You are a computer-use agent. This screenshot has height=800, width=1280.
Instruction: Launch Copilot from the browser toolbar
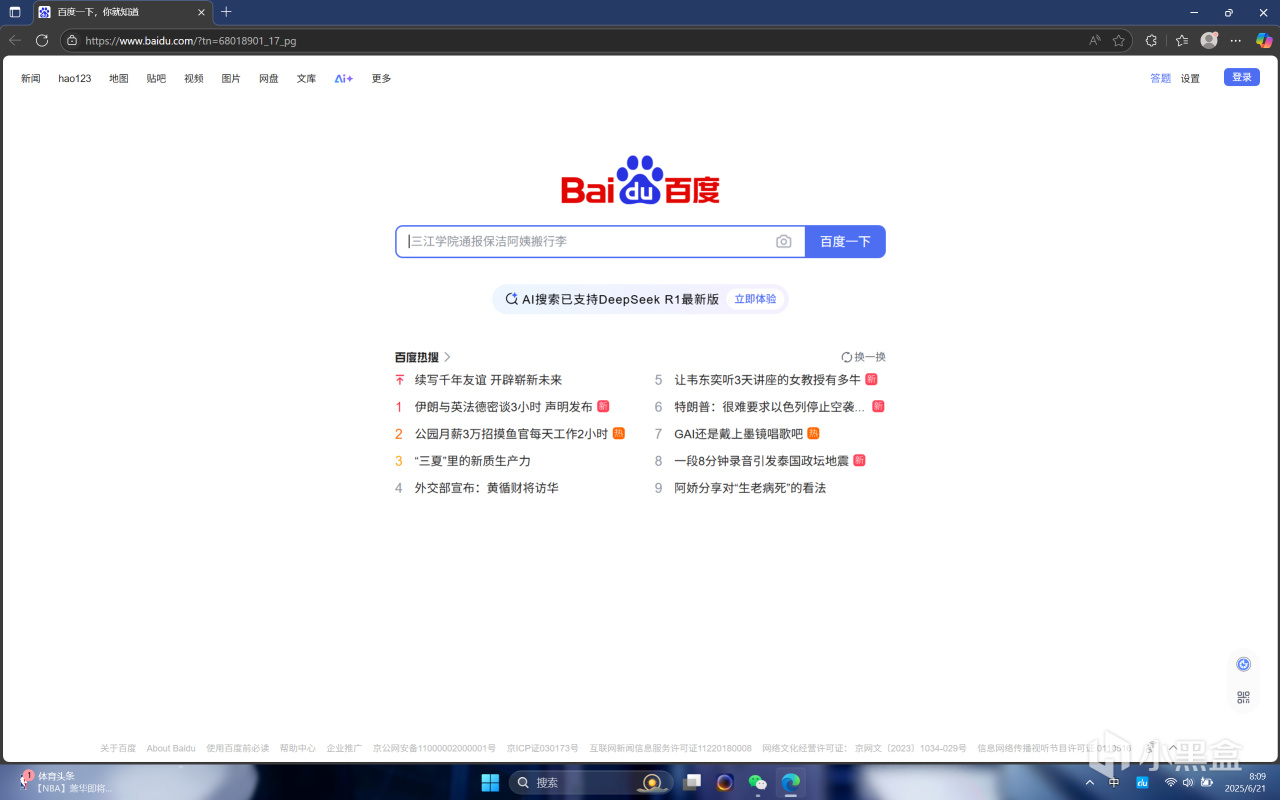[1264, 40]
